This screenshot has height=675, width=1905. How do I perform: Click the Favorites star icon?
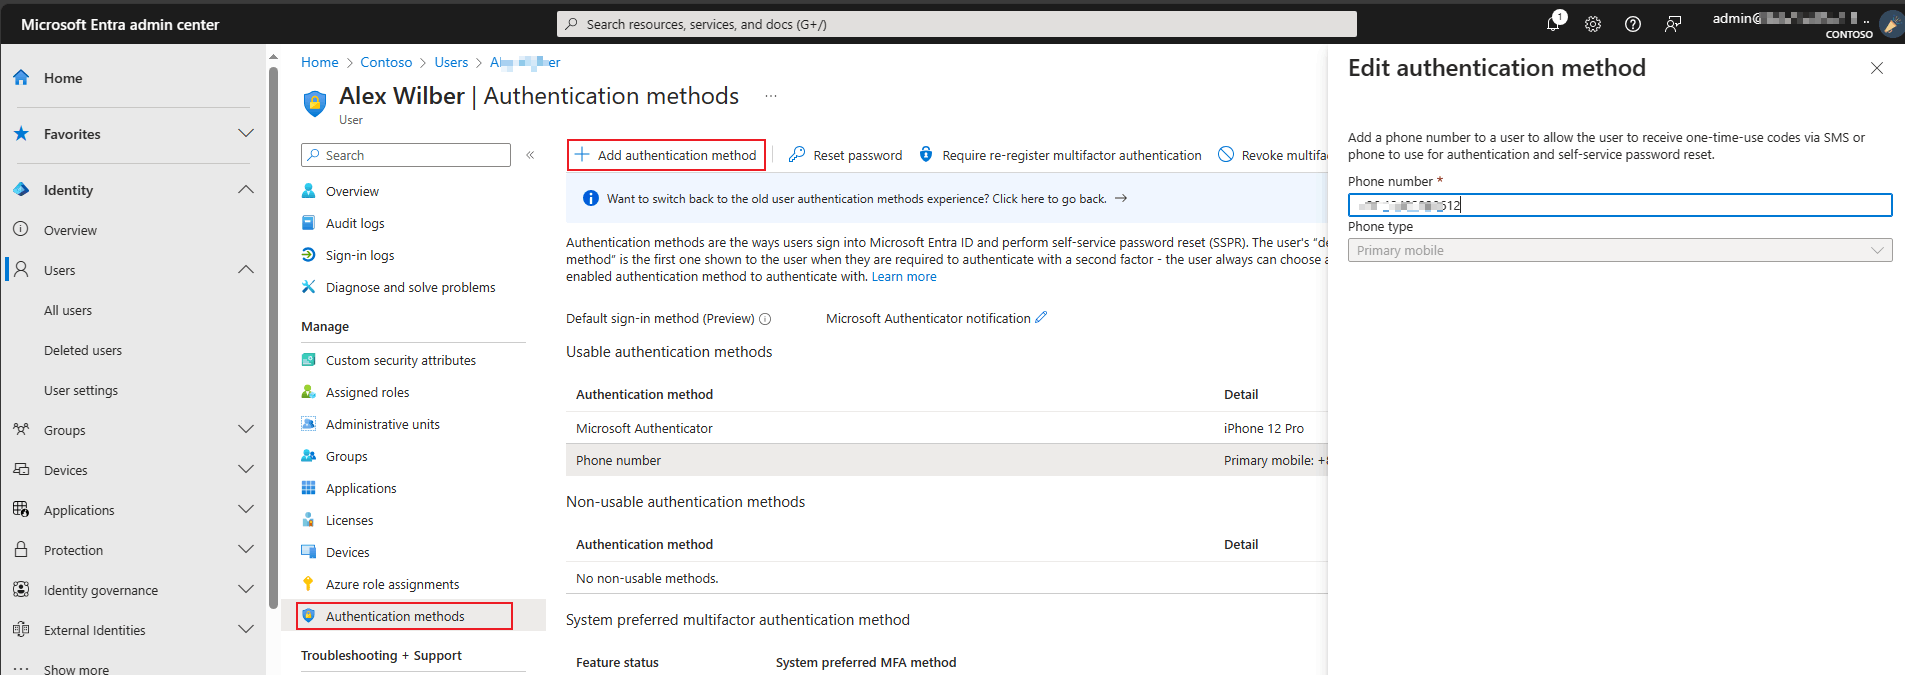(21, 133)
